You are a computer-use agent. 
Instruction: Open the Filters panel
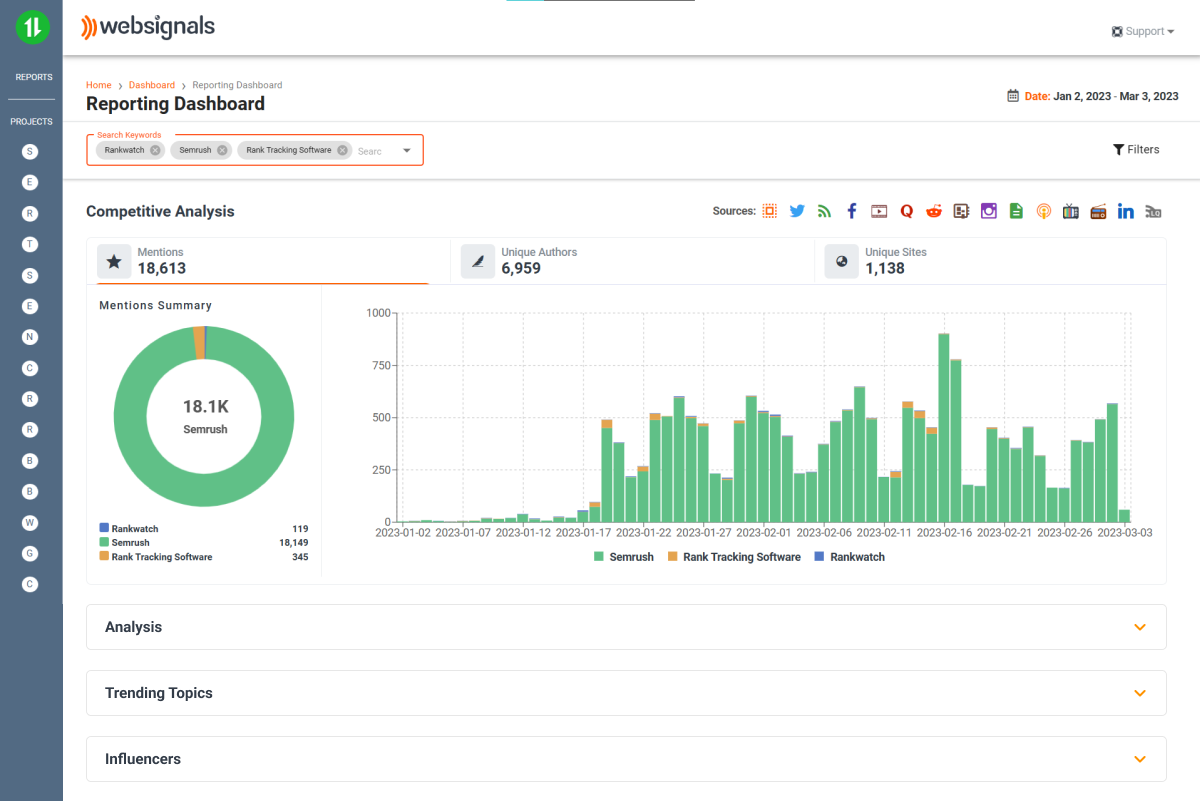click(x=1136, y=150)
